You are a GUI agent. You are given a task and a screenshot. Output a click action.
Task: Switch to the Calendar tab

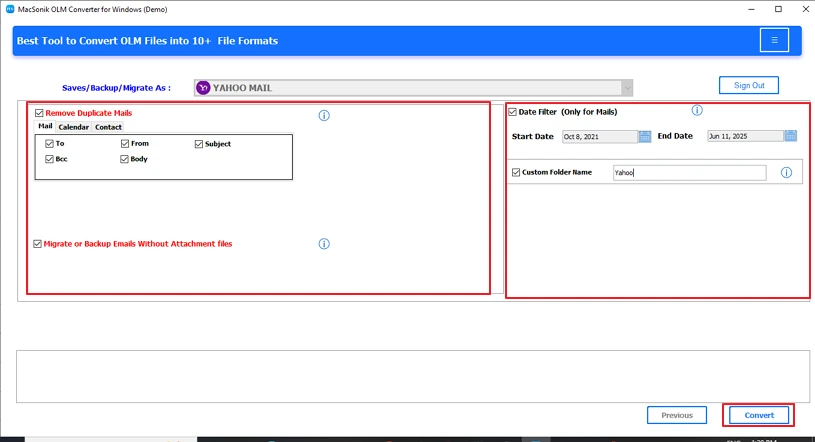click(x=73, y=127)
